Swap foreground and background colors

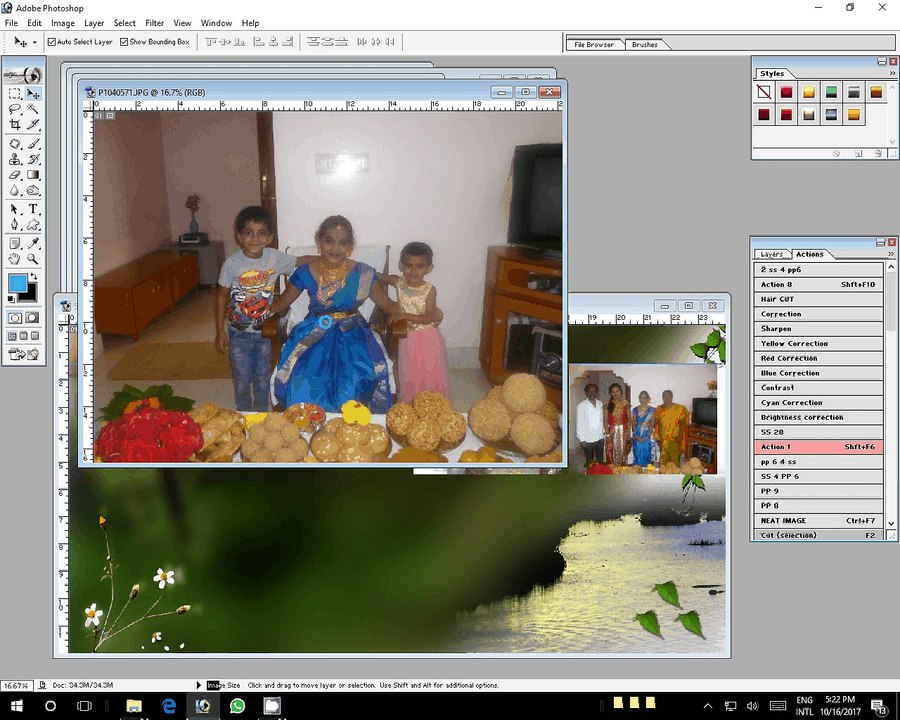[33, 277]
